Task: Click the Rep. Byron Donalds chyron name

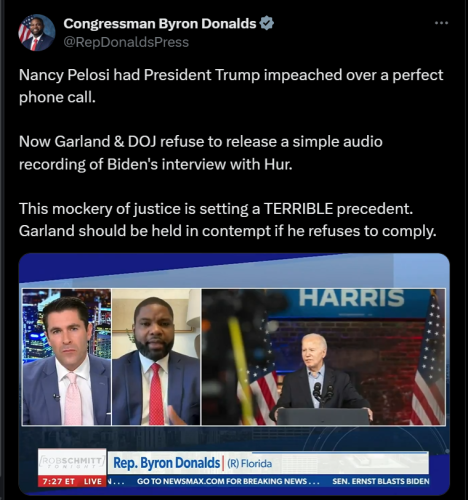Action: (167, 463)
